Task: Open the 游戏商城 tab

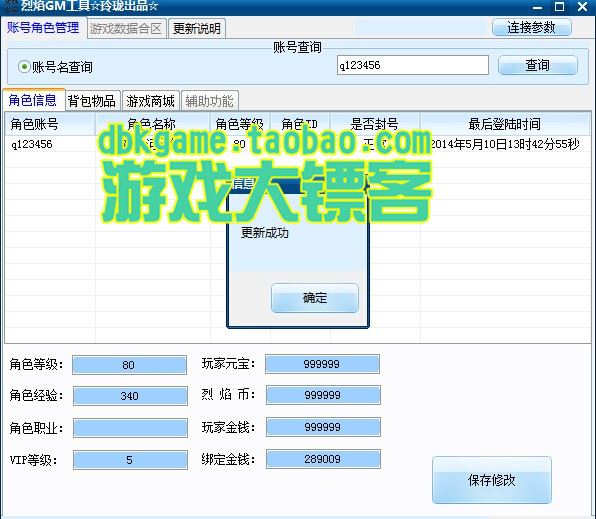Action: (151, 101)
